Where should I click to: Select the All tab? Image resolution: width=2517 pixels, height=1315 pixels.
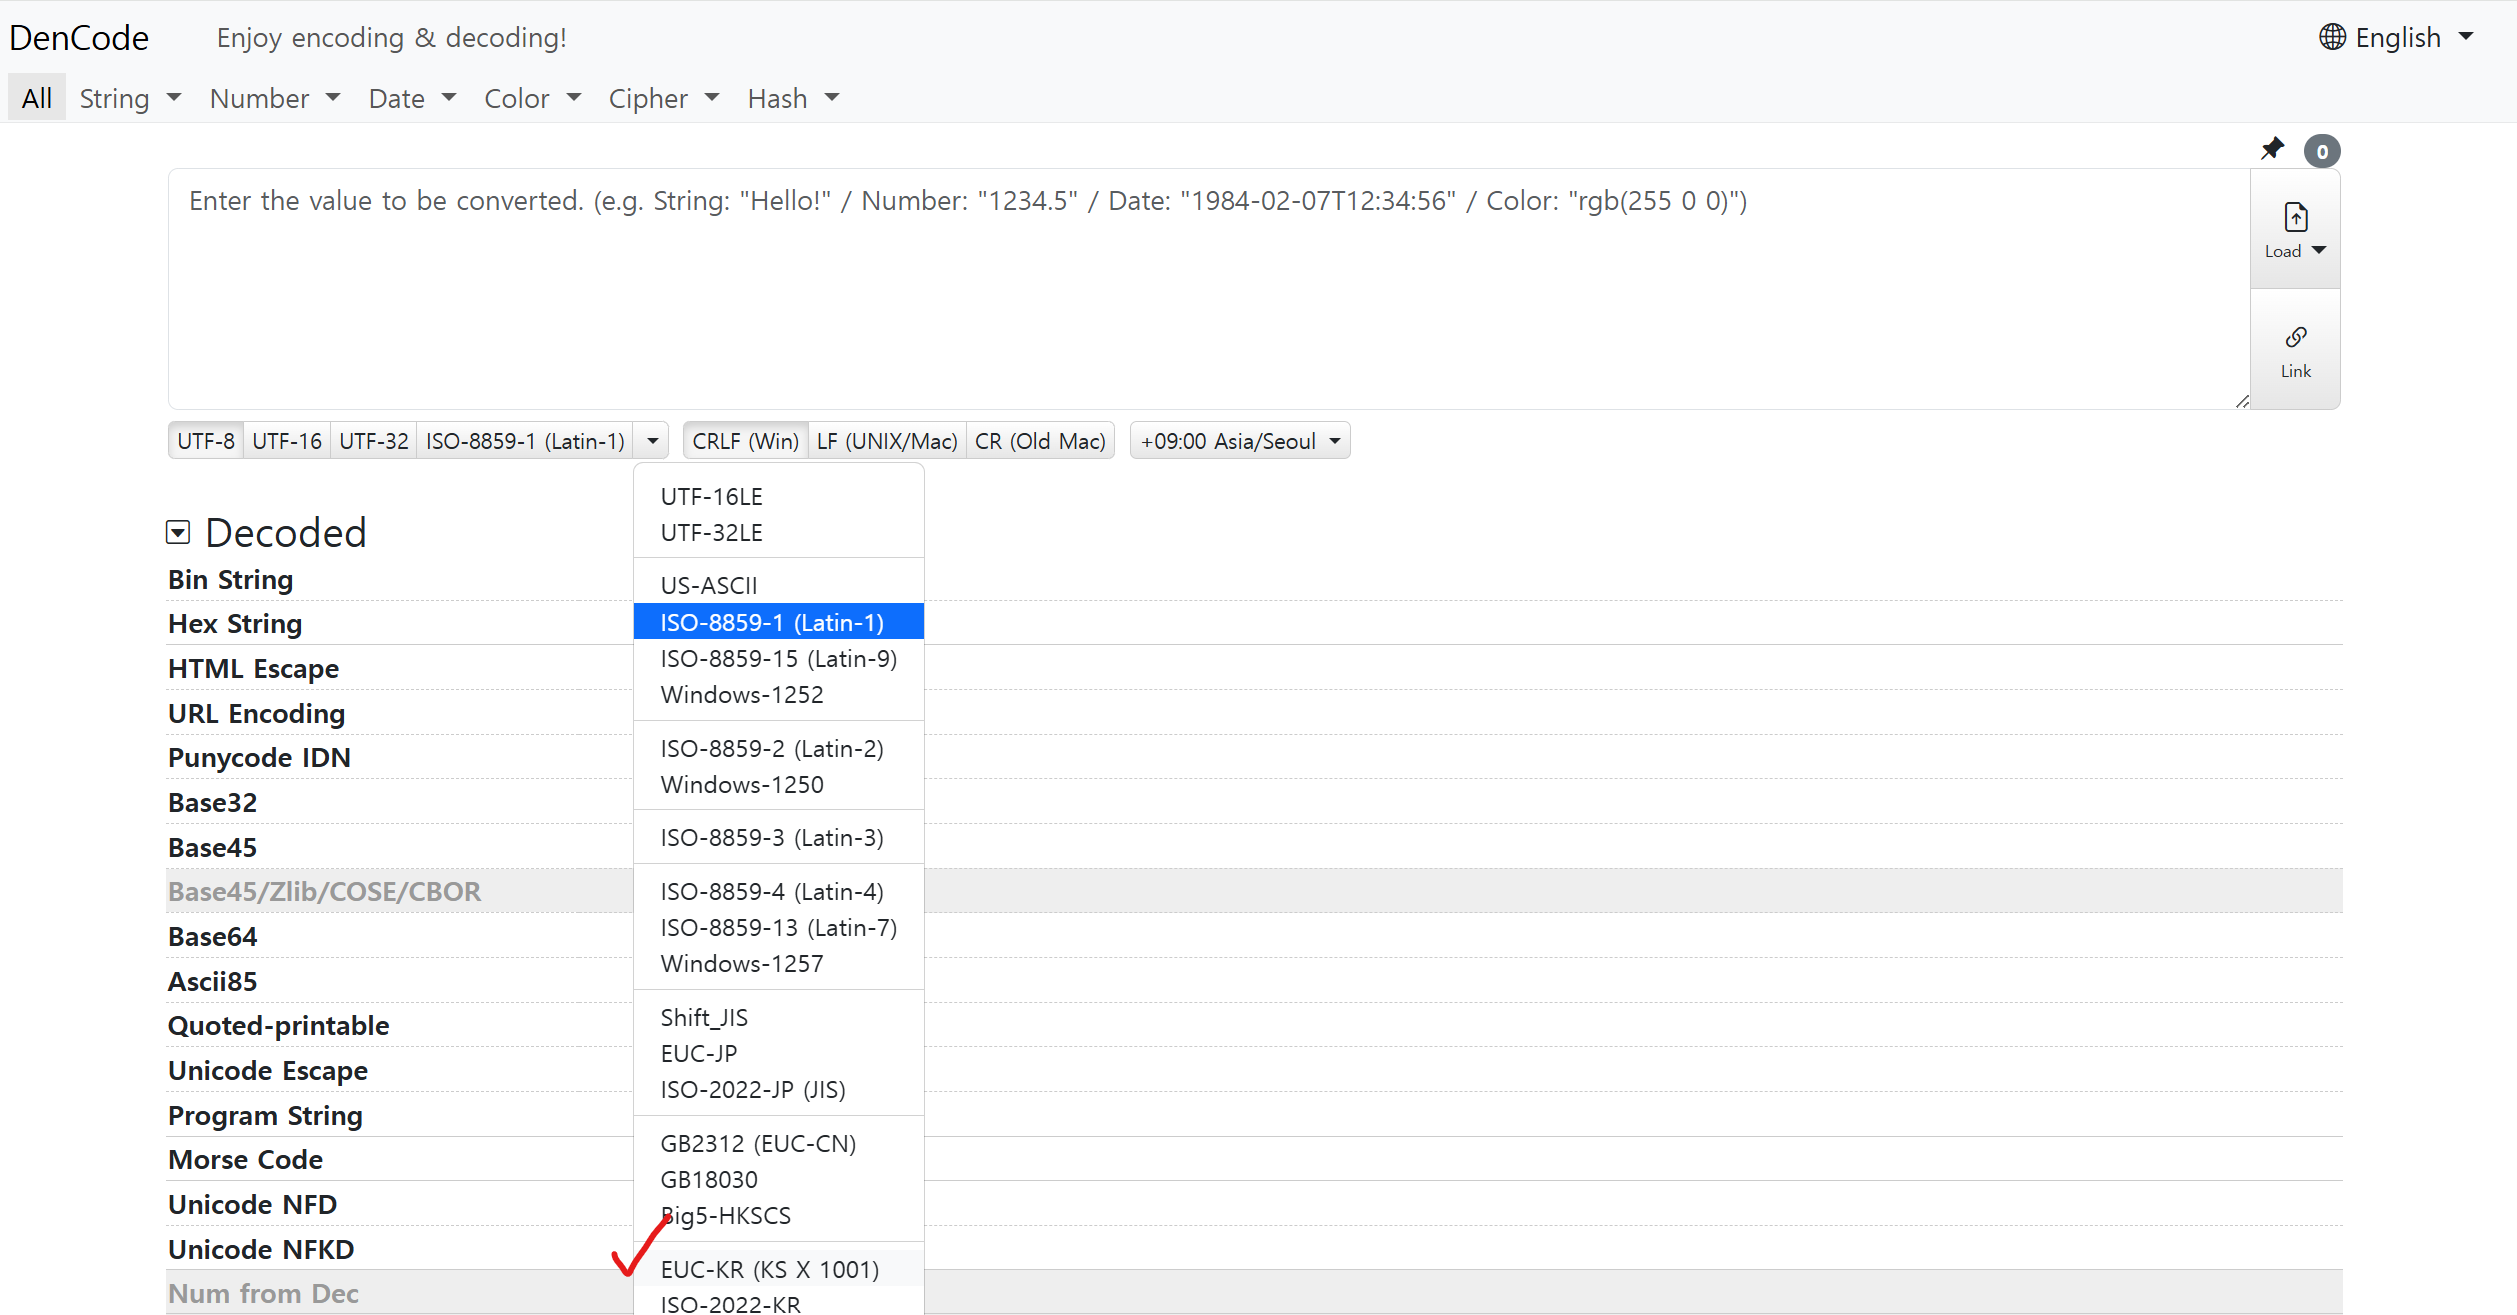tap(37, 98)
